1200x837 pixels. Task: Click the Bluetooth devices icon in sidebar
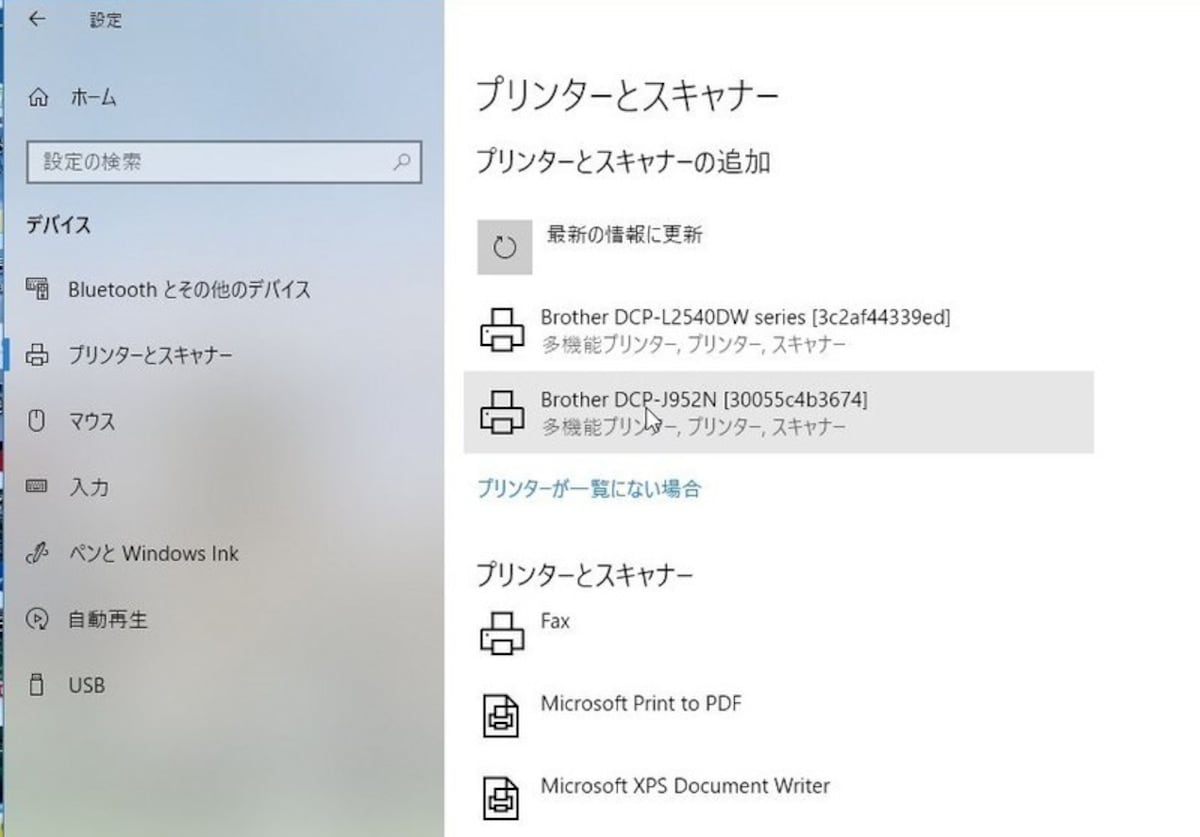pyautogui.click(x=37, y=289)
